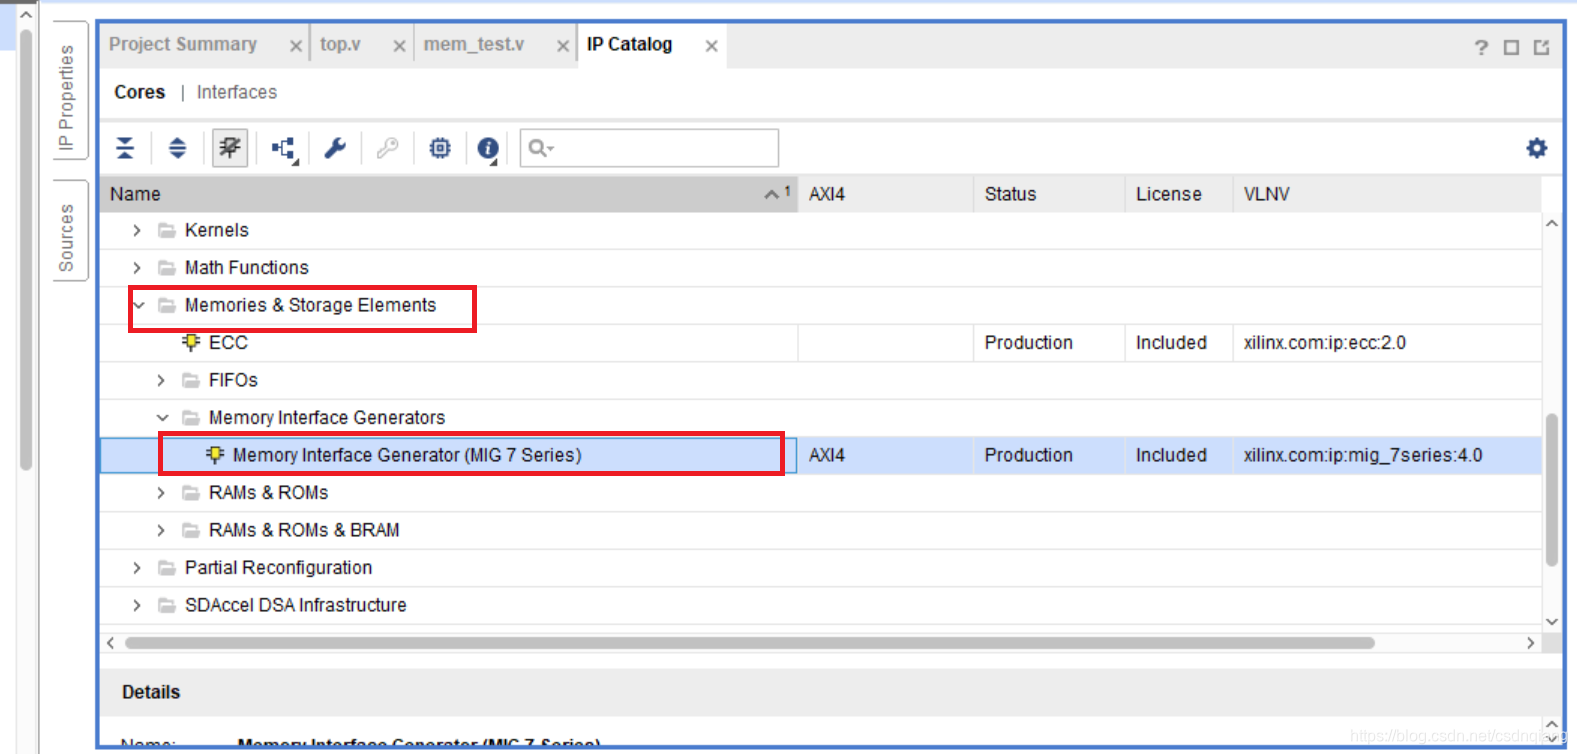The height and width of the screenshot is (754, 1577).
Task: Select the Kernels tree row
Action: (x=820, y=230)
